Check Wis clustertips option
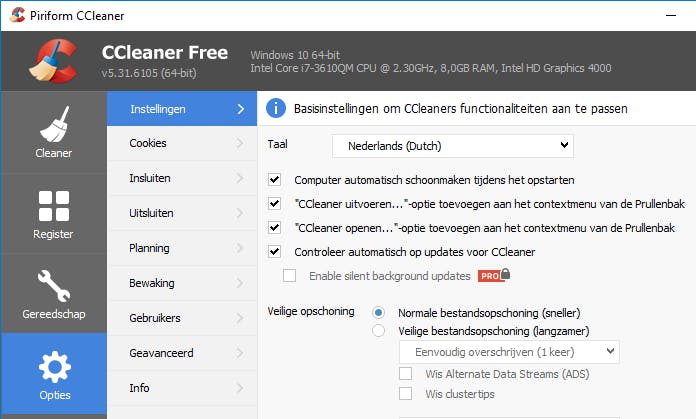This screenshot has height=419, width=696. point(405,393)
